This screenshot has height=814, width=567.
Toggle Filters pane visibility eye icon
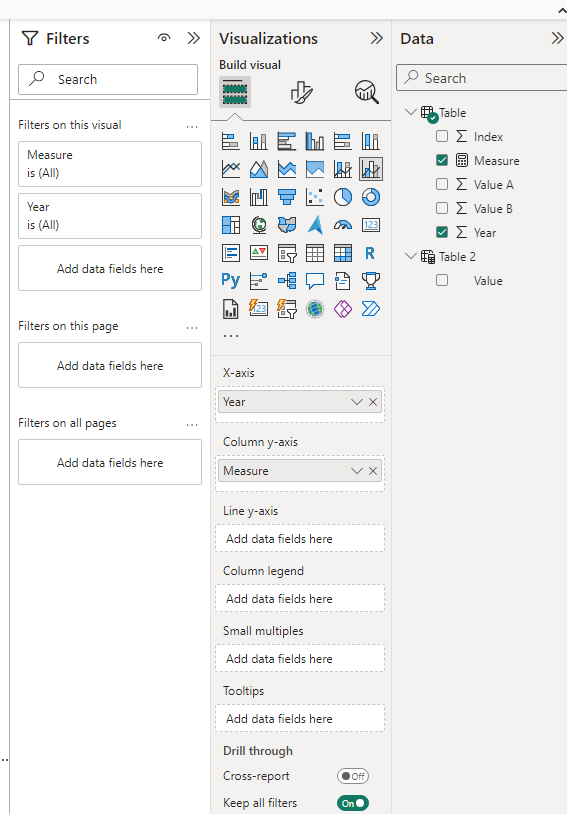pyautogui.click(x=164, y=38)
